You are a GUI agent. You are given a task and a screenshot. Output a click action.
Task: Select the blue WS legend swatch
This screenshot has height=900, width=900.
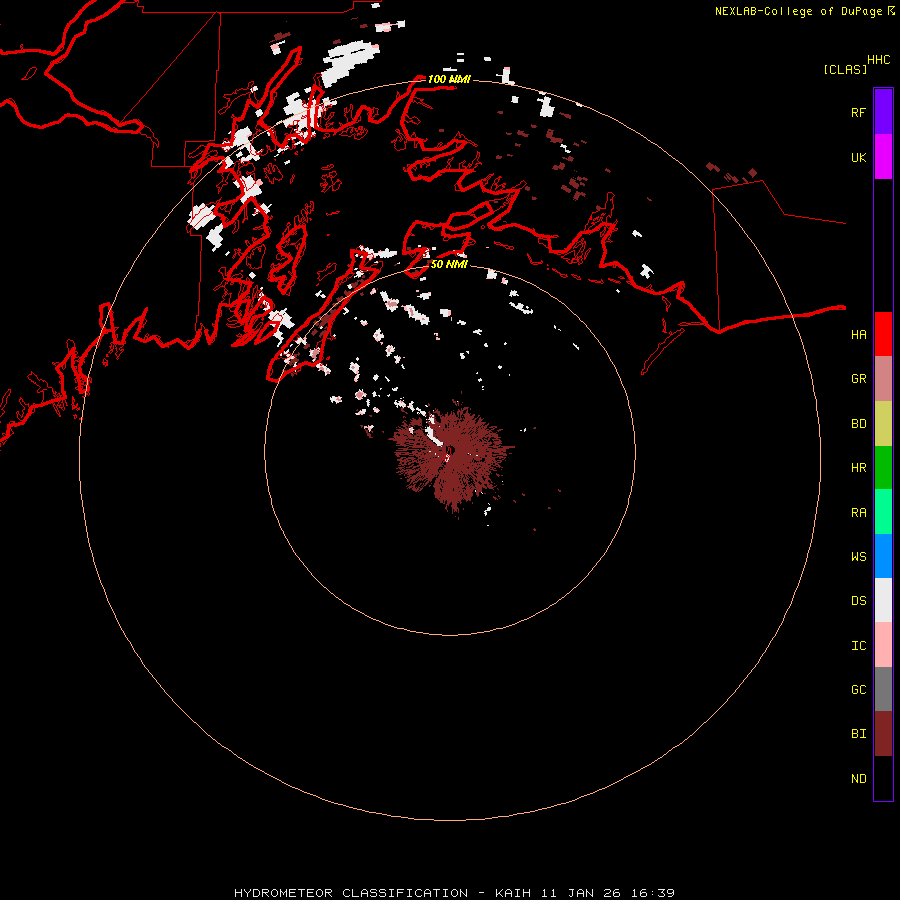(883, 556)
